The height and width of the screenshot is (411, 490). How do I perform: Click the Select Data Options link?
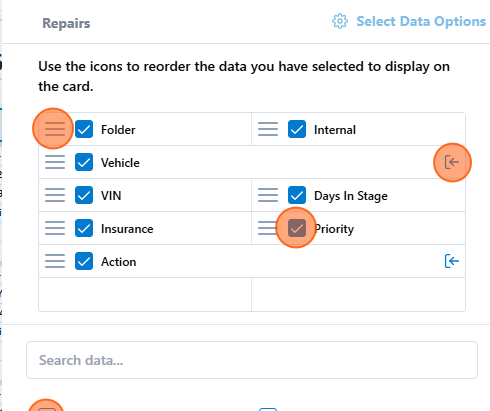pyautogui.click(x=421, y=21)
